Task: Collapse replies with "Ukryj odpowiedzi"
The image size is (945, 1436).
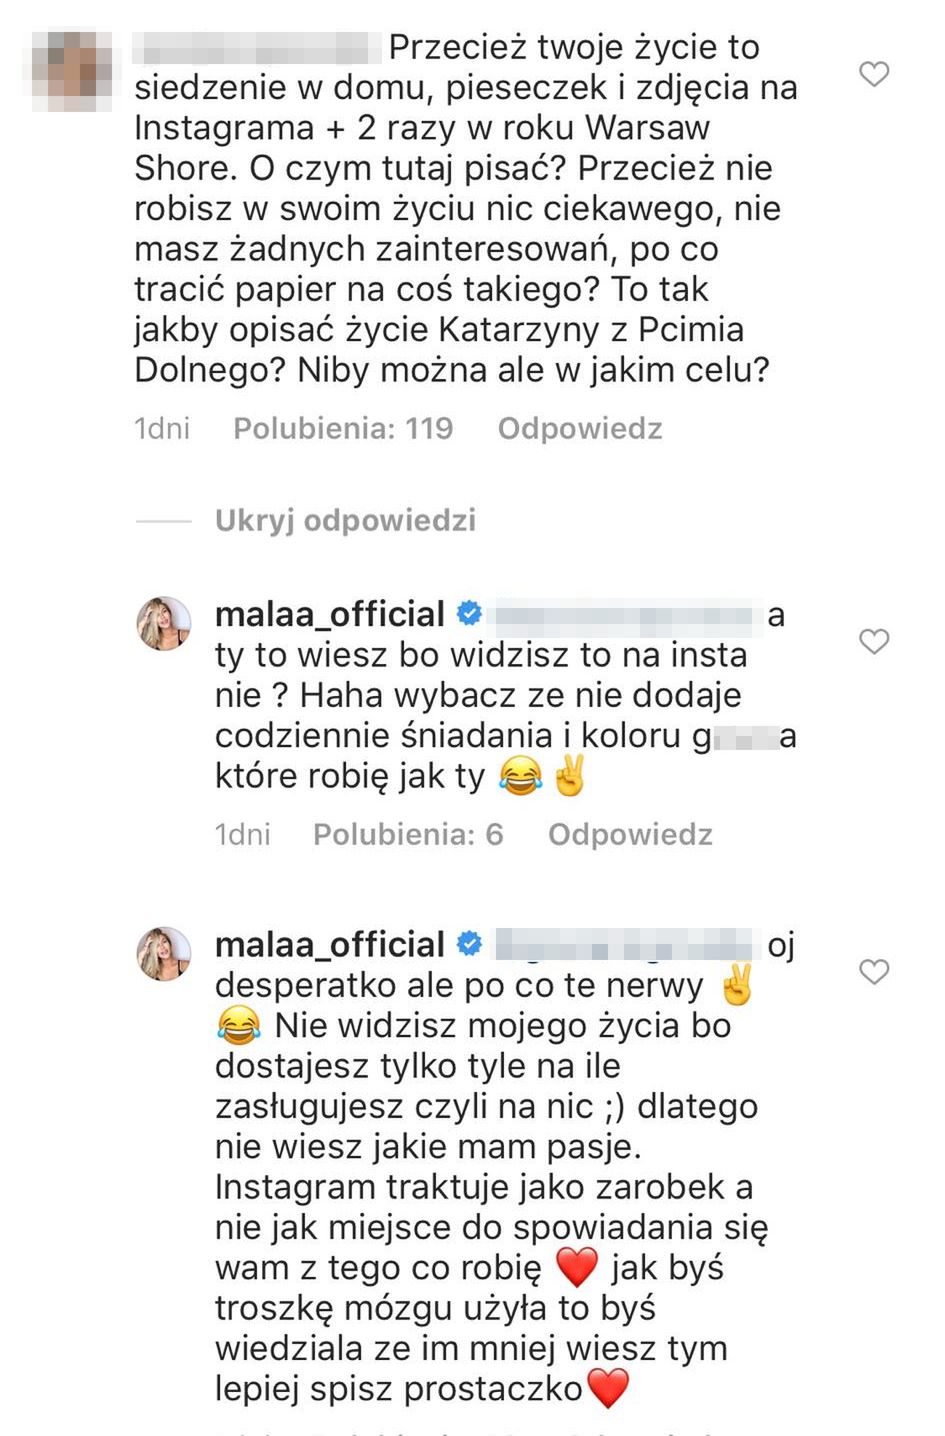Action: pyautogui.click(x=345, y=520)
